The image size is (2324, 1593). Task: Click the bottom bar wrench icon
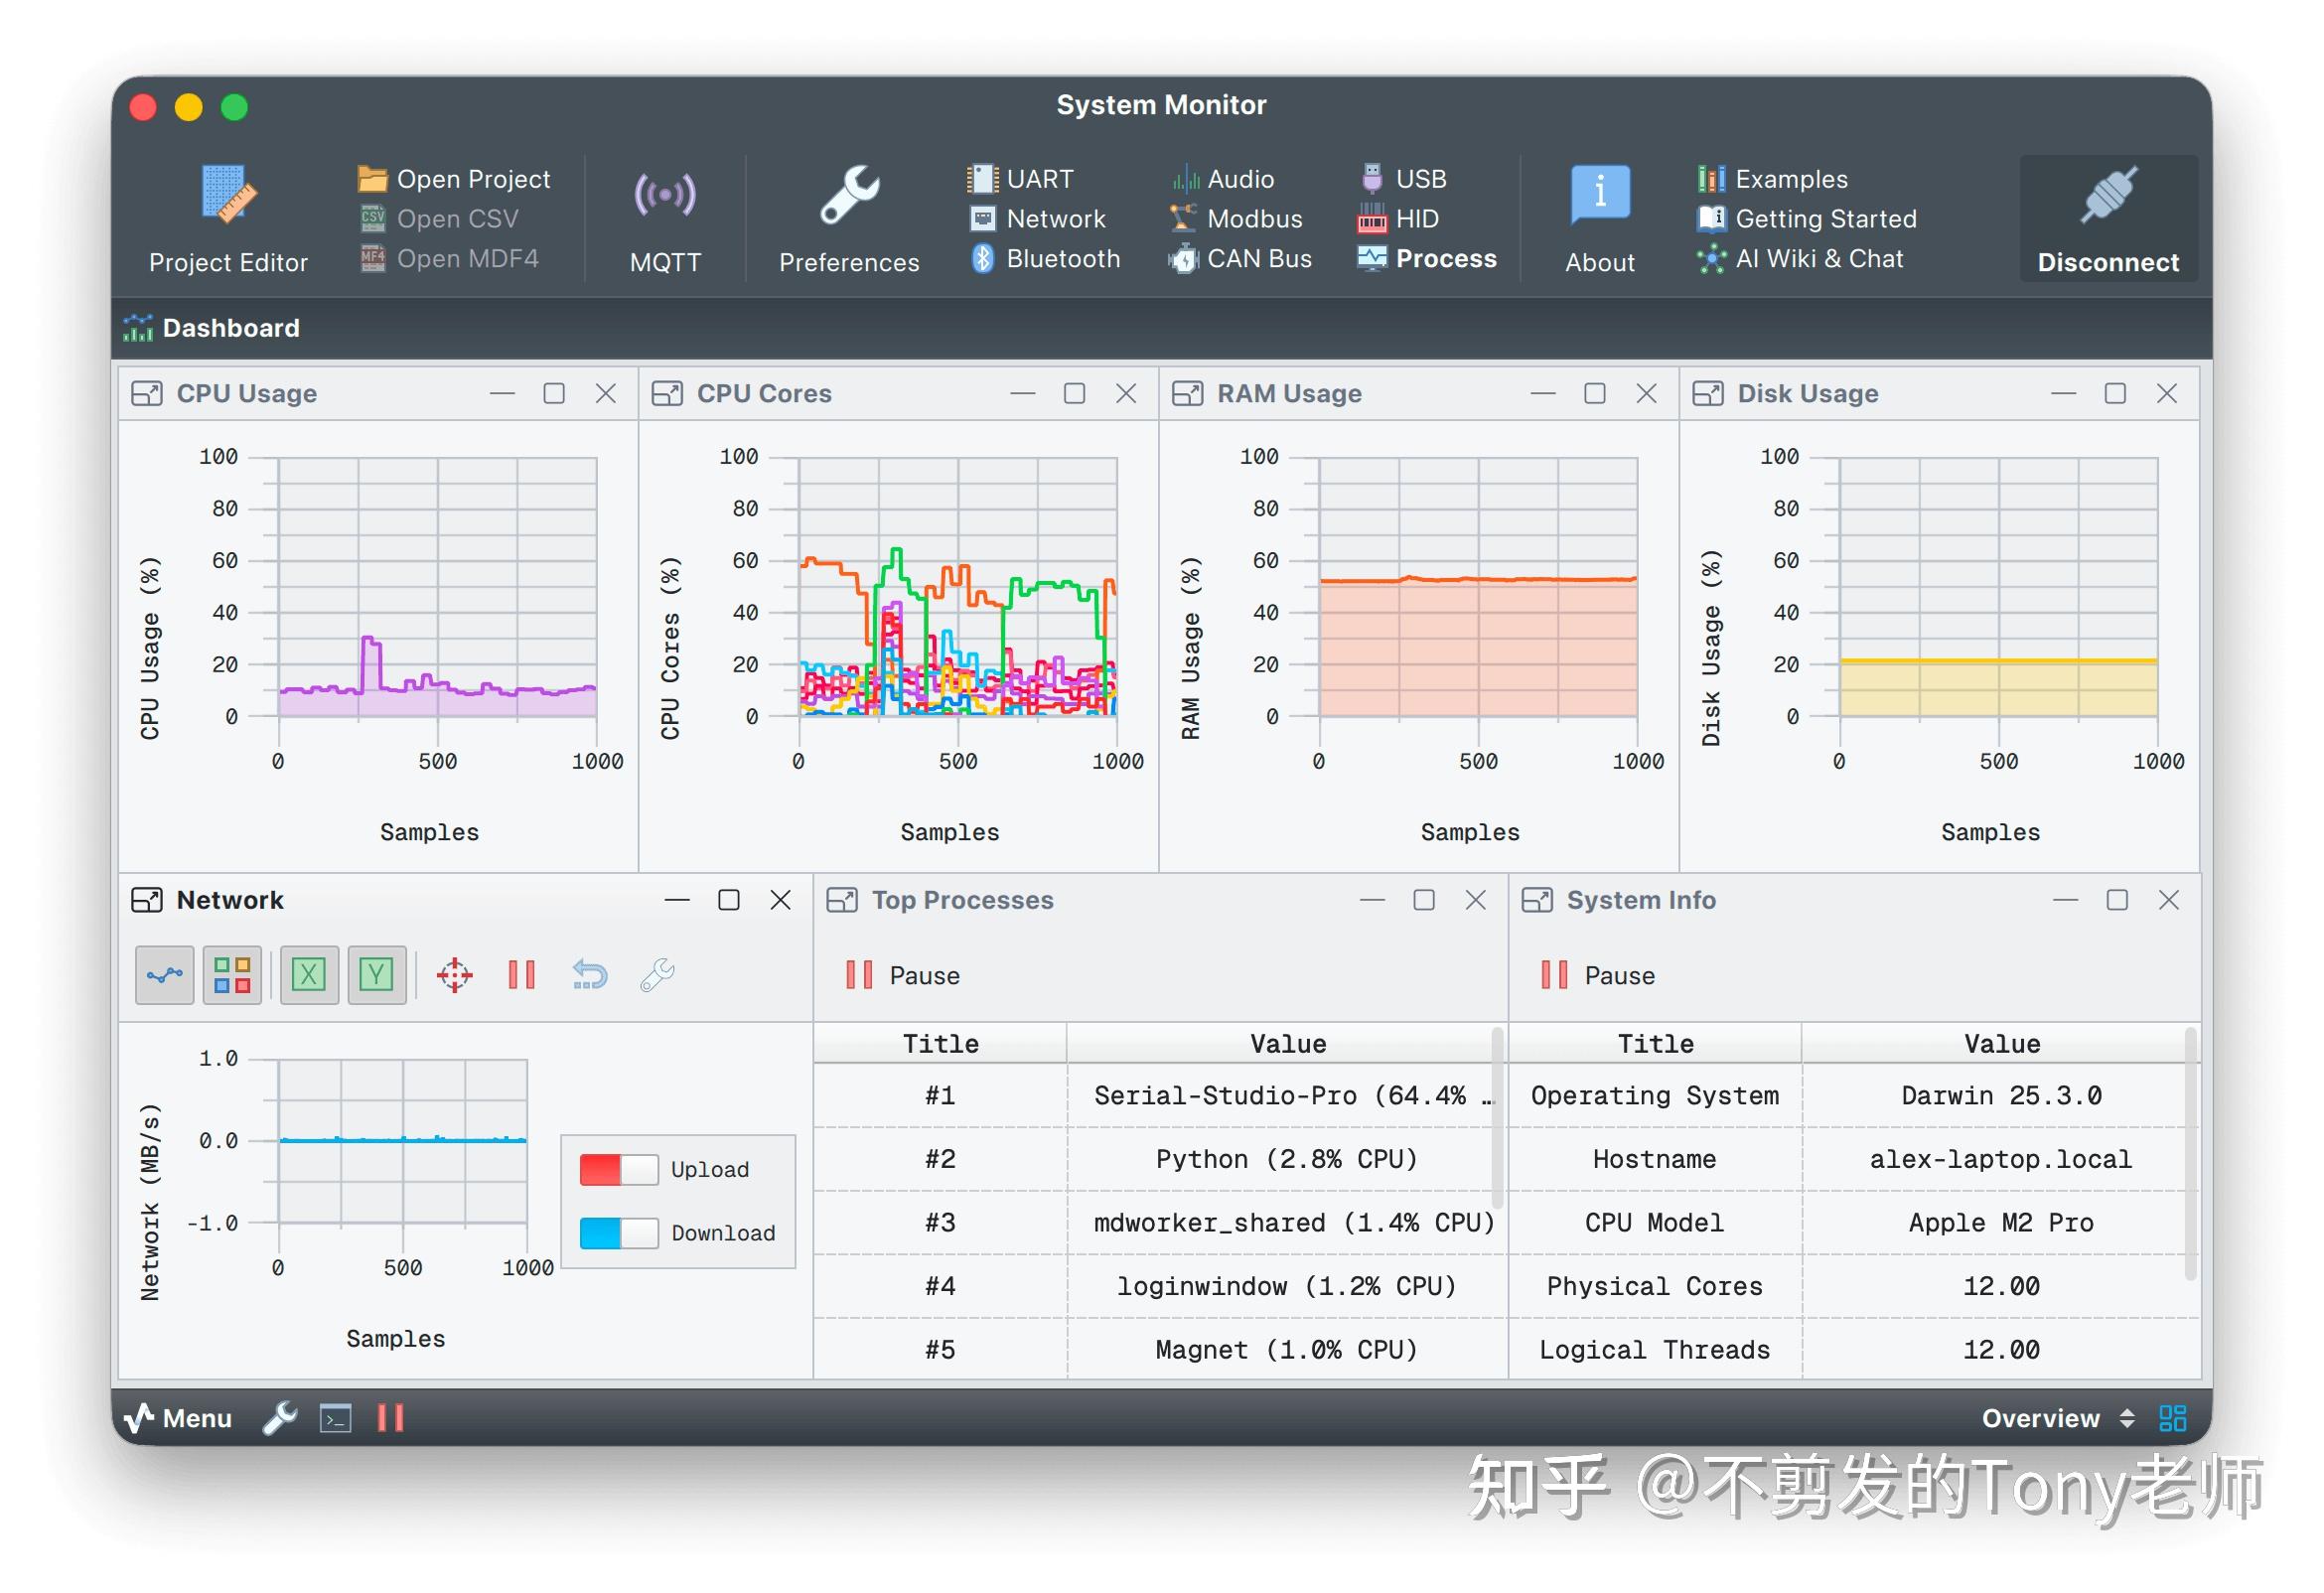[x=280, y=1419]
